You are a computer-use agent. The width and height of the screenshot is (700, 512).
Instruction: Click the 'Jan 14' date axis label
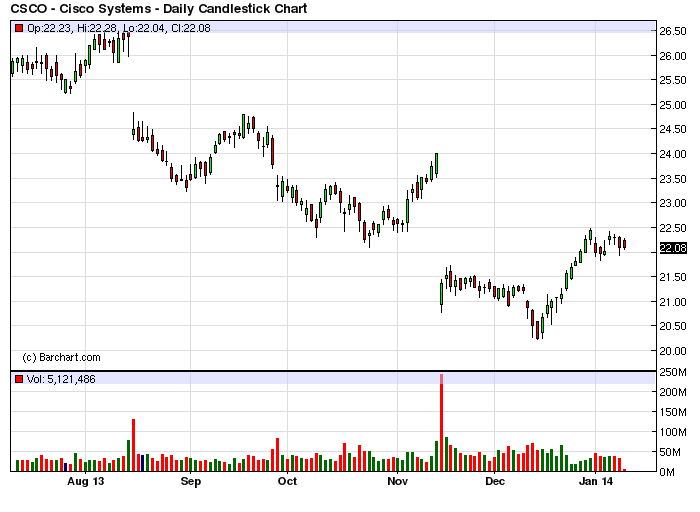596,481
